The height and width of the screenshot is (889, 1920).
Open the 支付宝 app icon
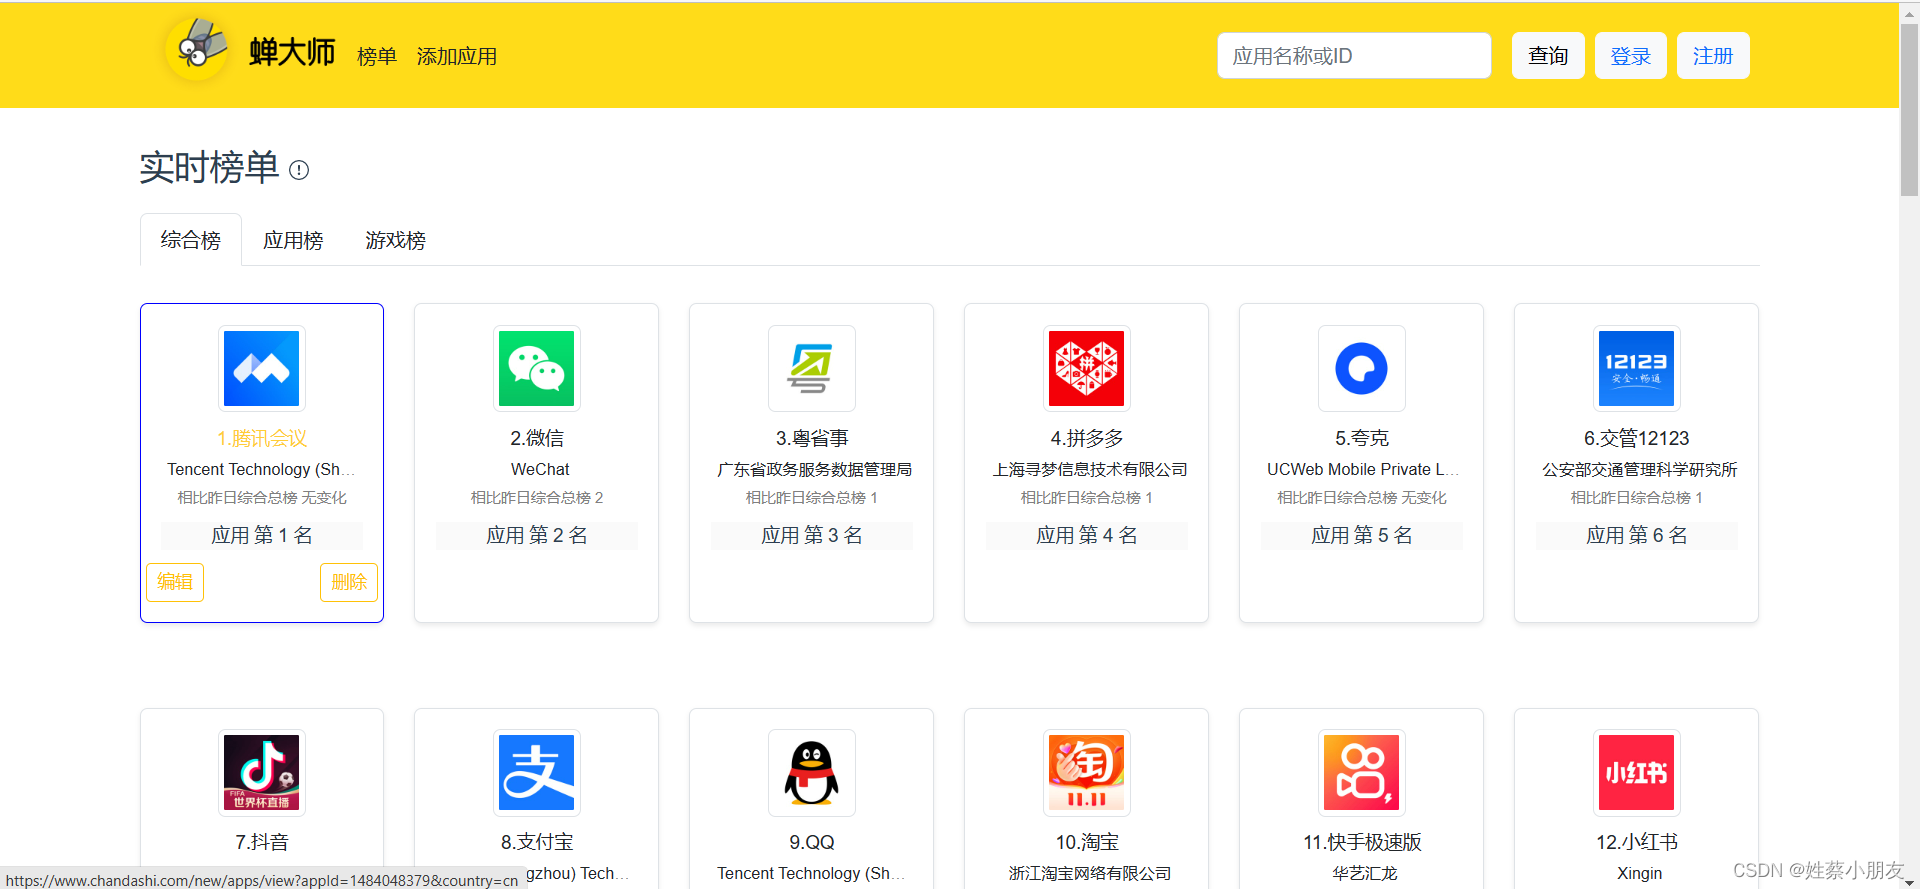pos(537,772)
